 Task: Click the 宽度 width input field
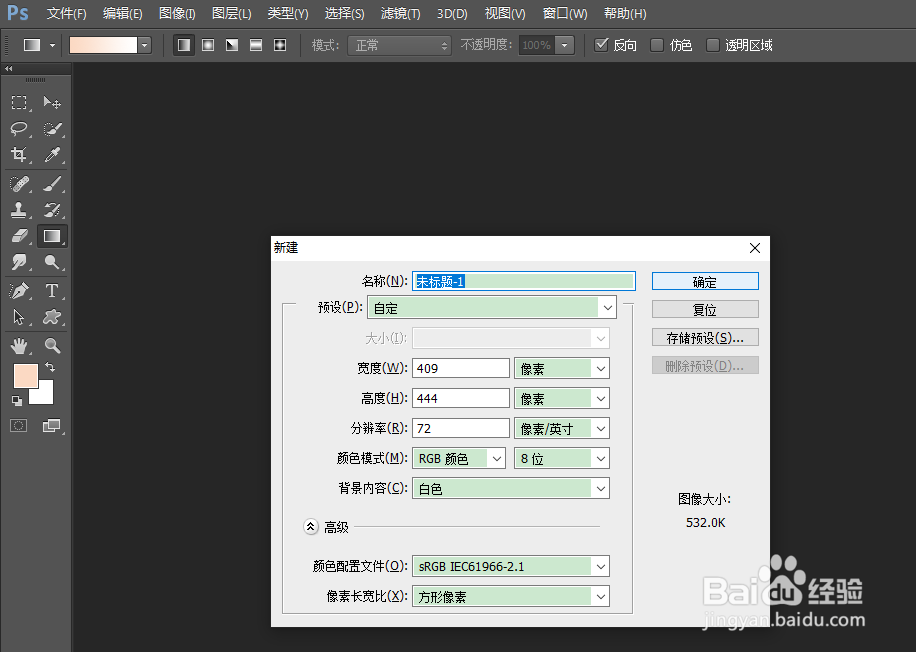pos(461,369)
